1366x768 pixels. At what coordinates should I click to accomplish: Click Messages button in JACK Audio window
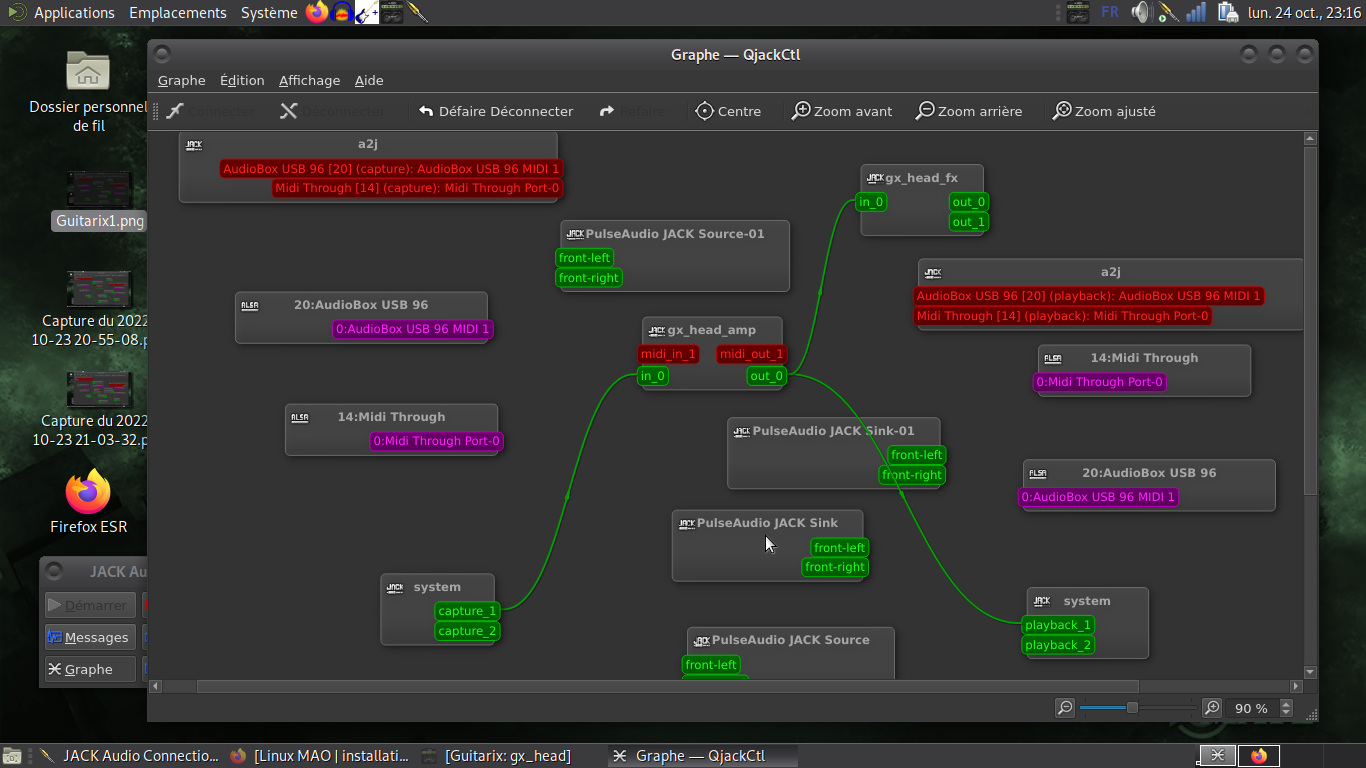[x=90, y=637]
